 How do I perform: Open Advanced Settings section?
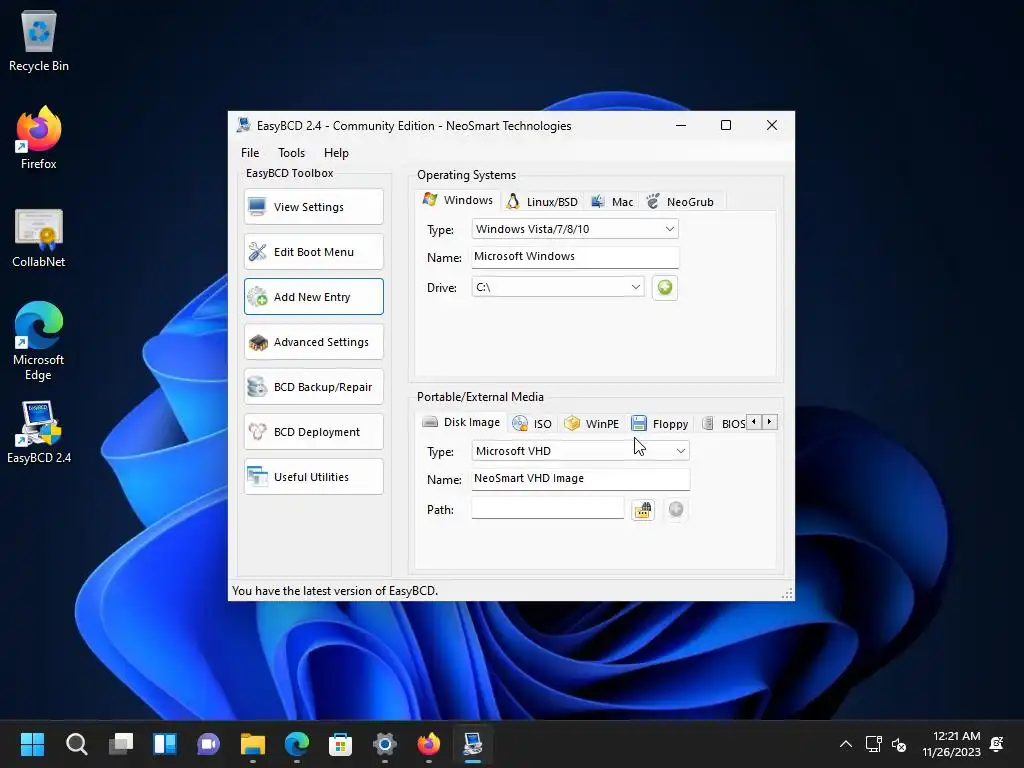click(x=313, y=342)
